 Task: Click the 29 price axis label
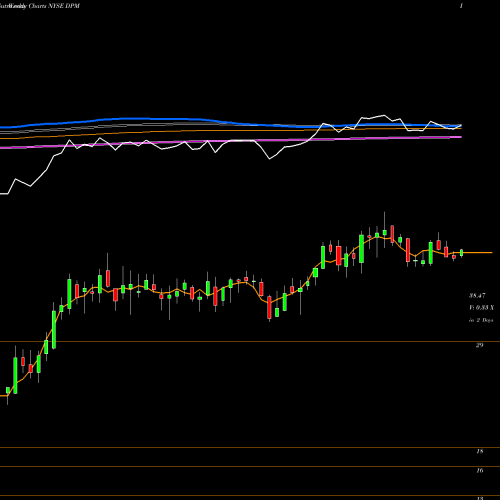coord(479,345)
